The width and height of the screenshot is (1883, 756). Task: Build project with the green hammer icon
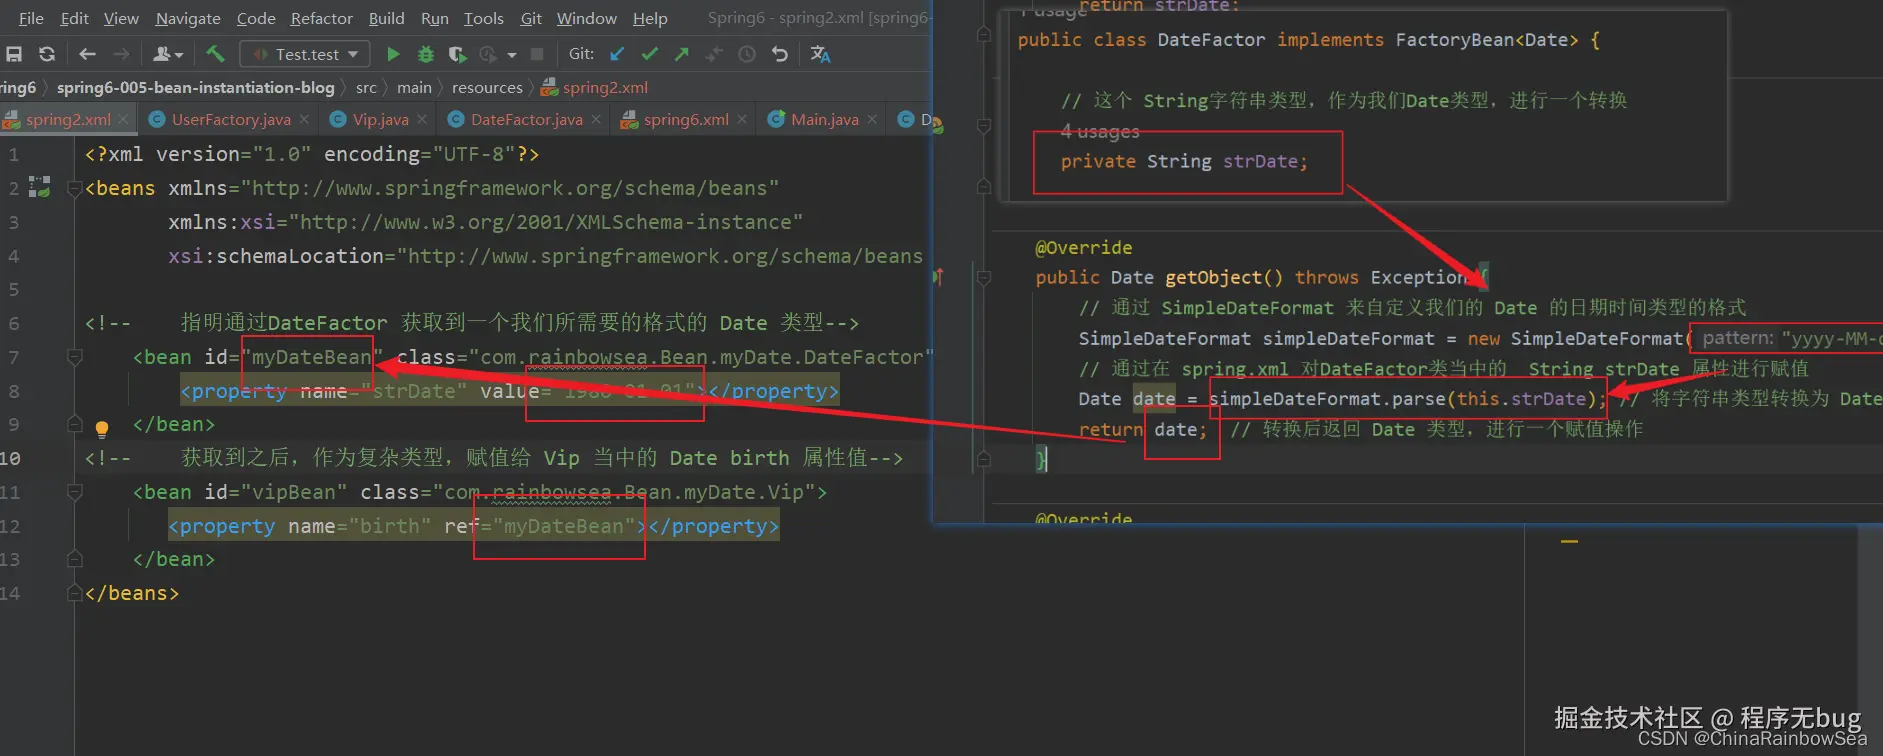tap(215, 53)
